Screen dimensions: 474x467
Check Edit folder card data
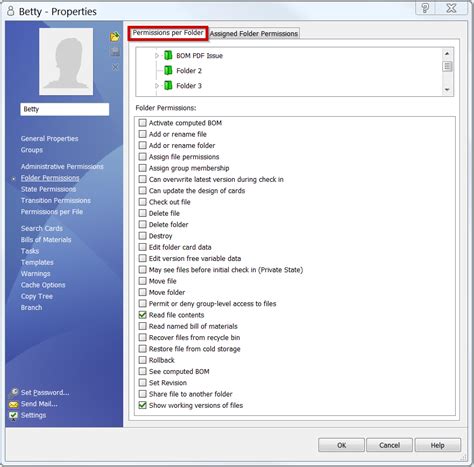(143, 247)
